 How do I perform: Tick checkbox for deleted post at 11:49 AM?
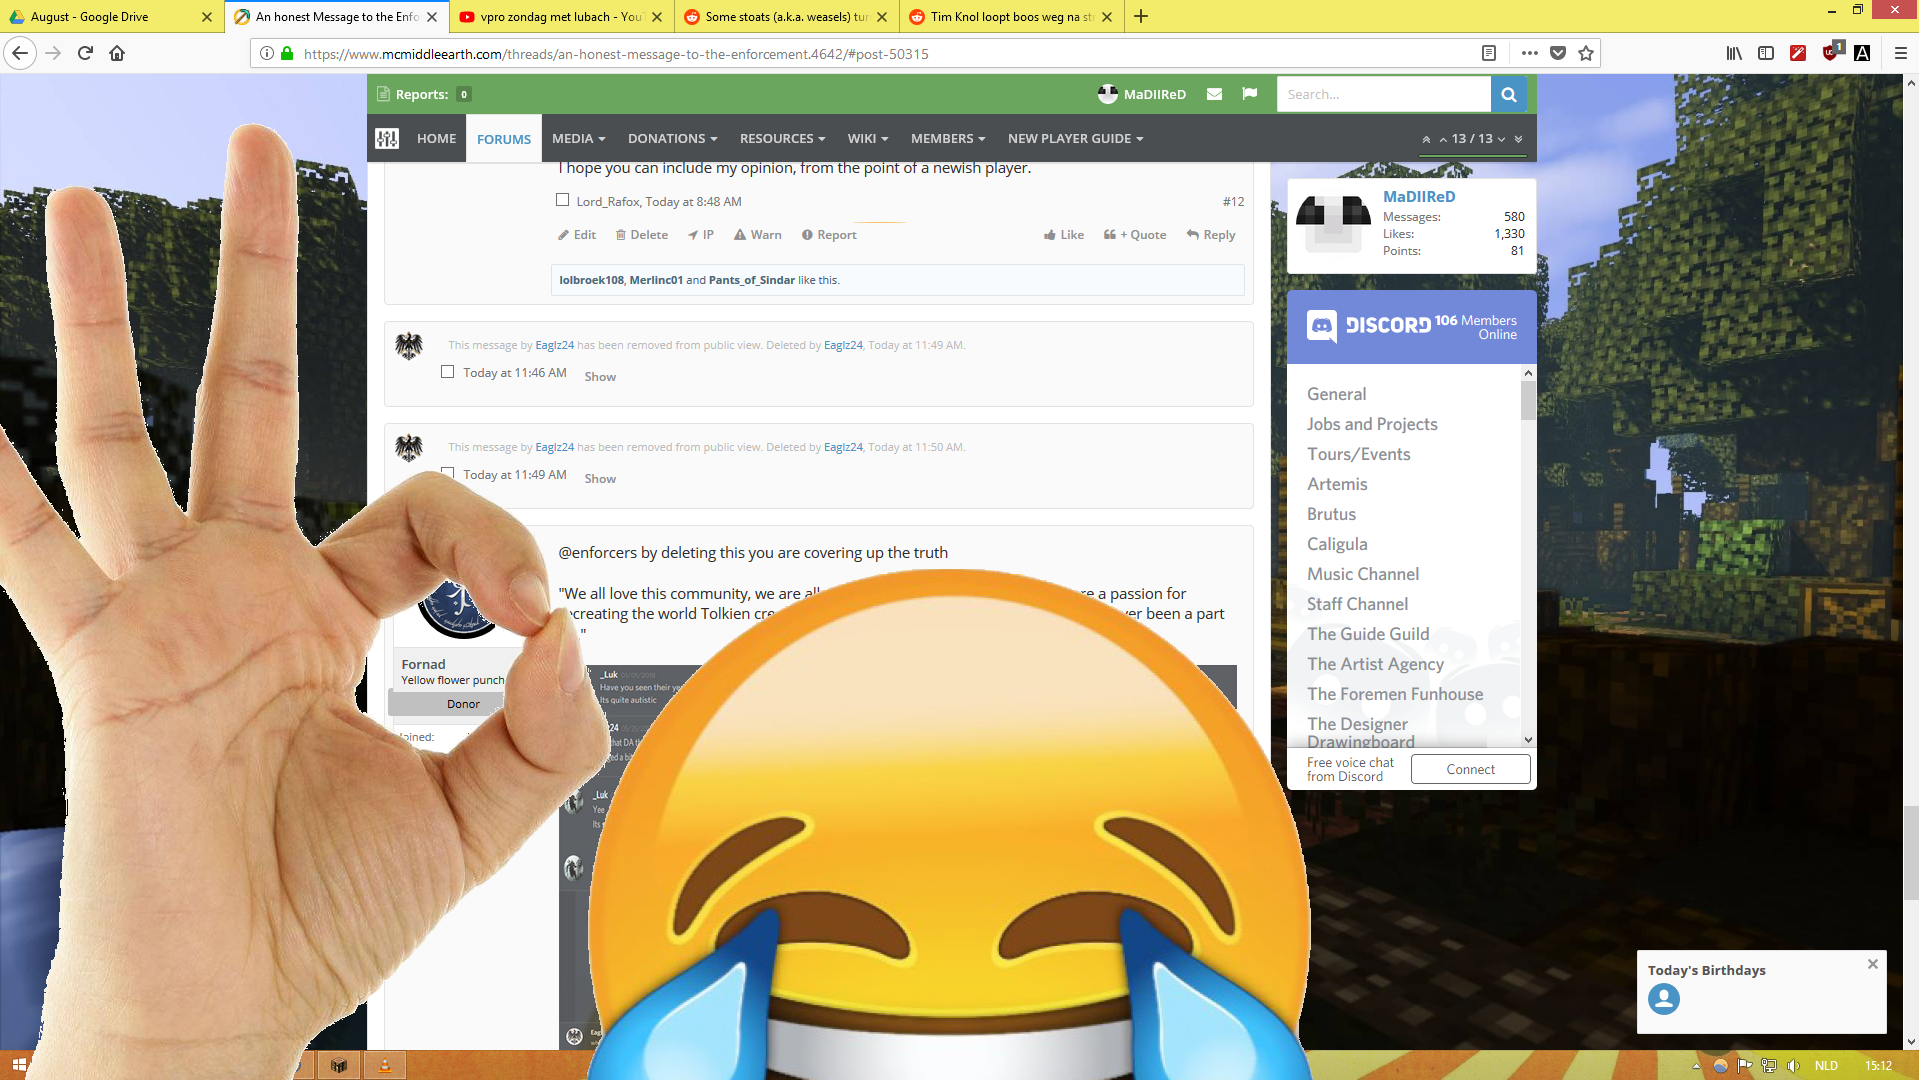tap(448, 473)
